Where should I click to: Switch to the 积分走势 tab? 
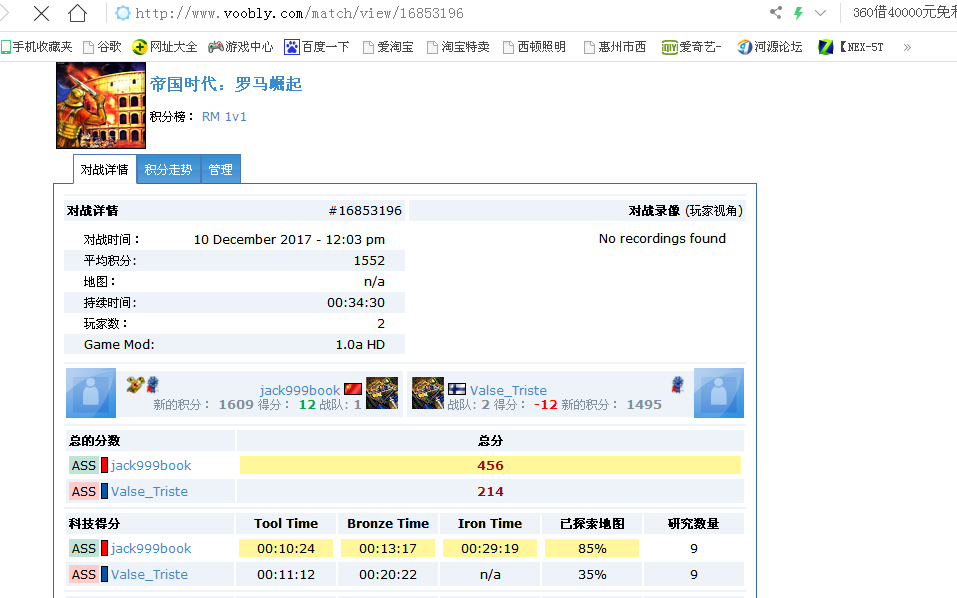(167, 168)
